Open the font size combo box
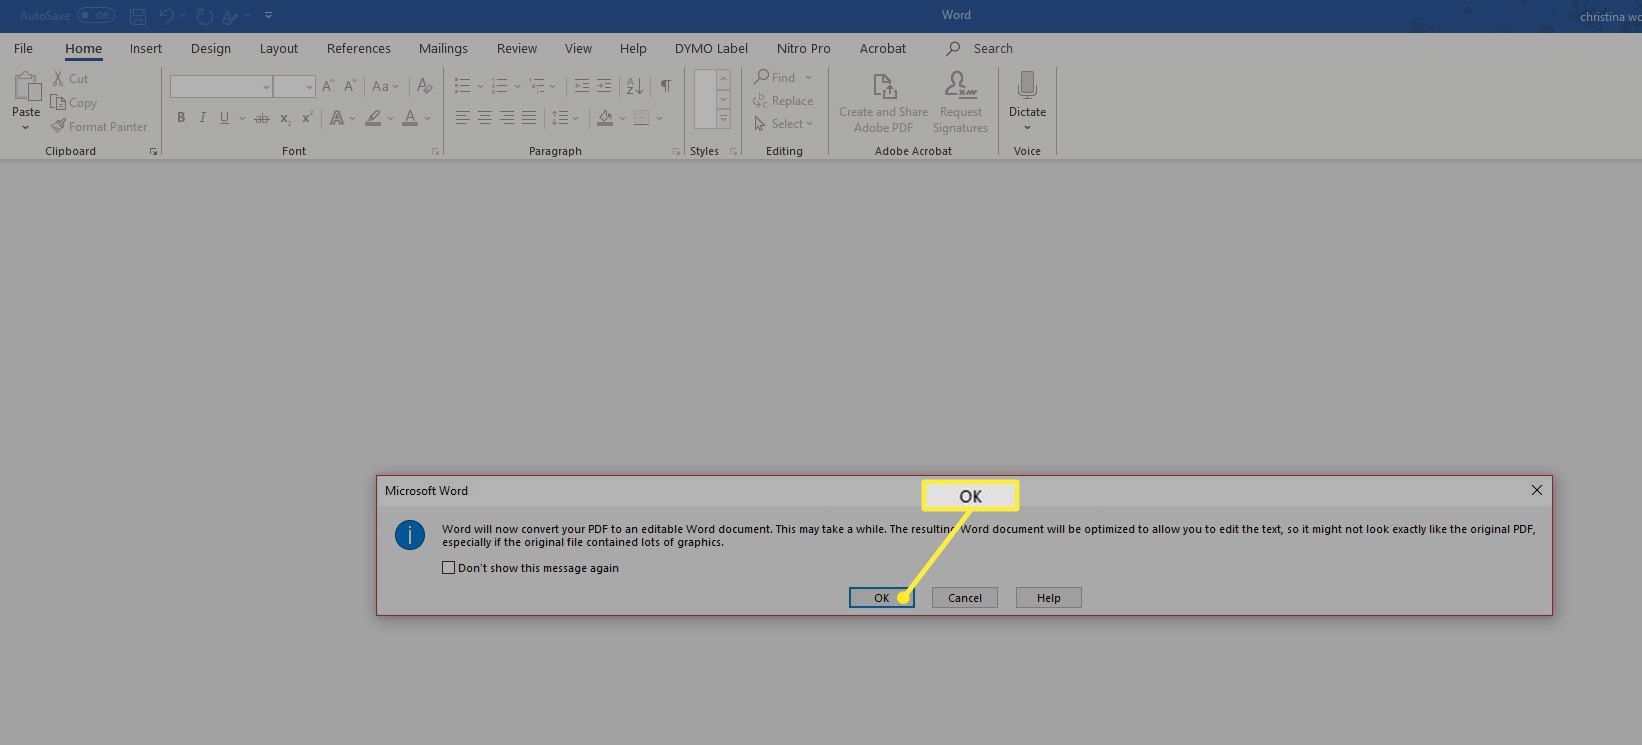The image size is (1642, 745). (295, 87)
